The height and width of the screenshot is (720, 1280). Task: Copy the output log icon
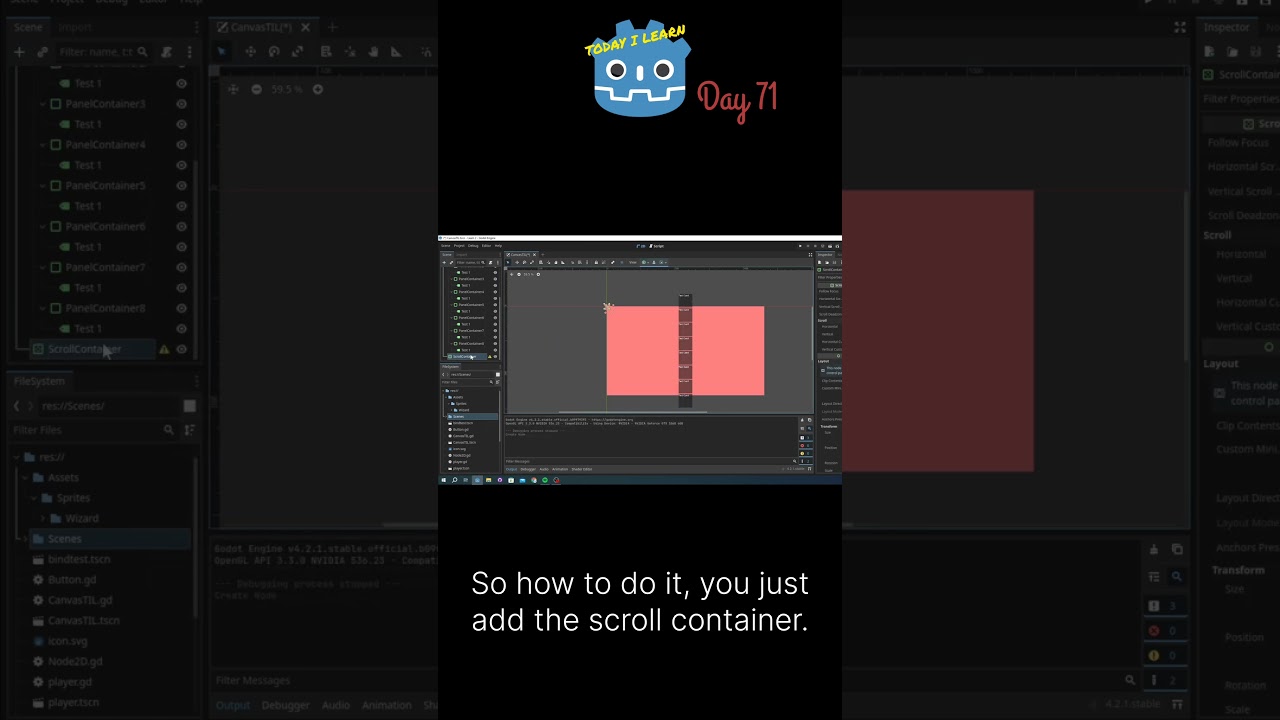(x=1177, y=549)
